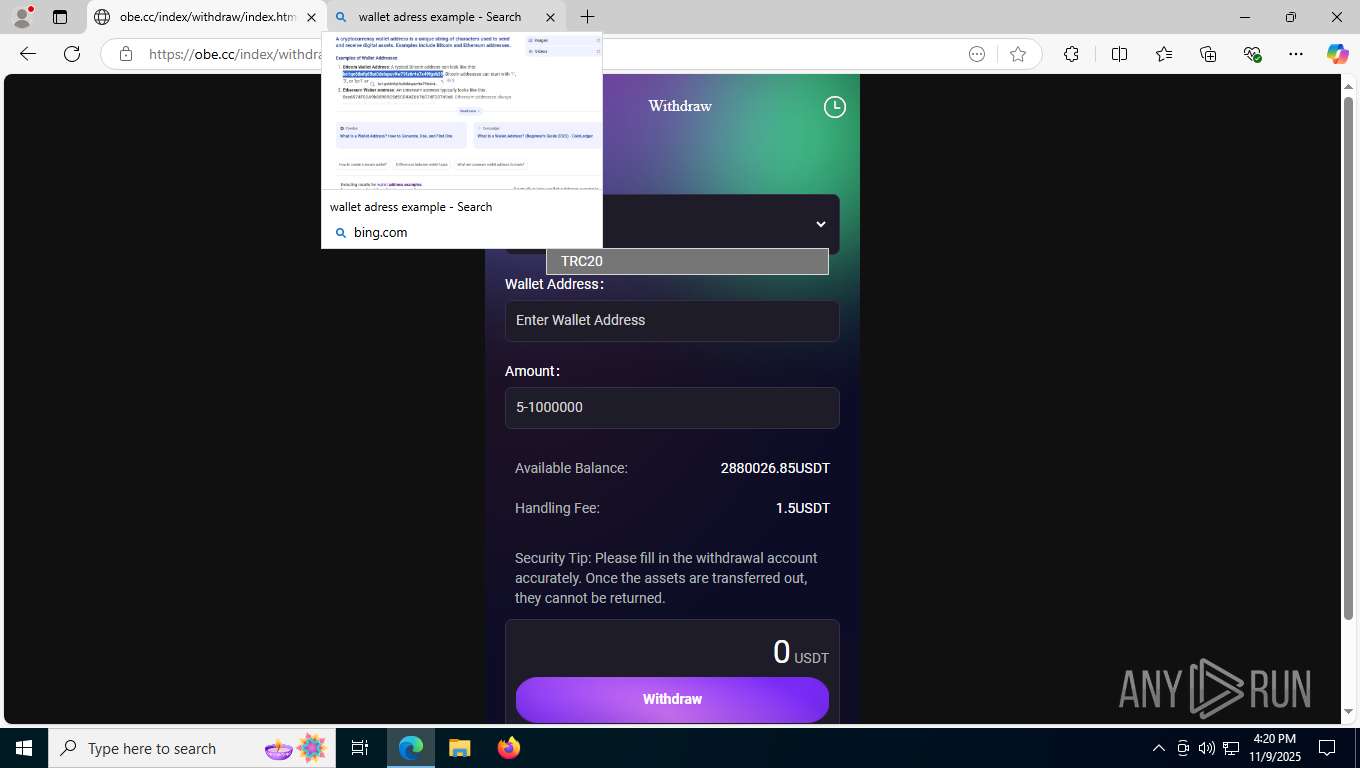Switch to the obe.cc withdraw tab
Screen dimensions: 1360x768
206,17
